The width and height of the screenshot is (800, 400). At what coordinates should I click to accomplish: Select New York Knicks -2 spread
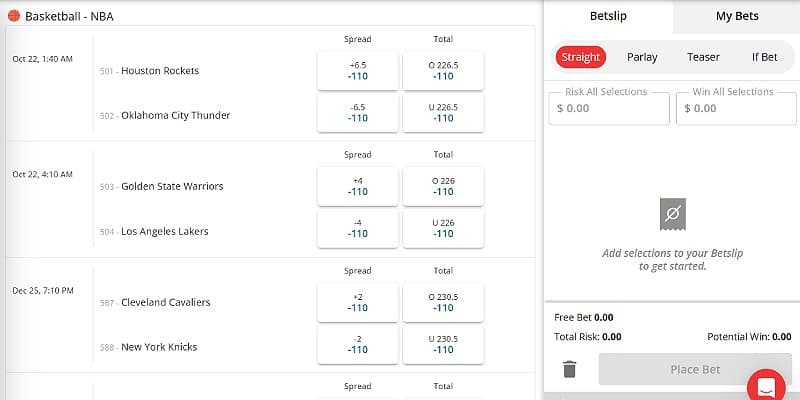click(358, 344)
